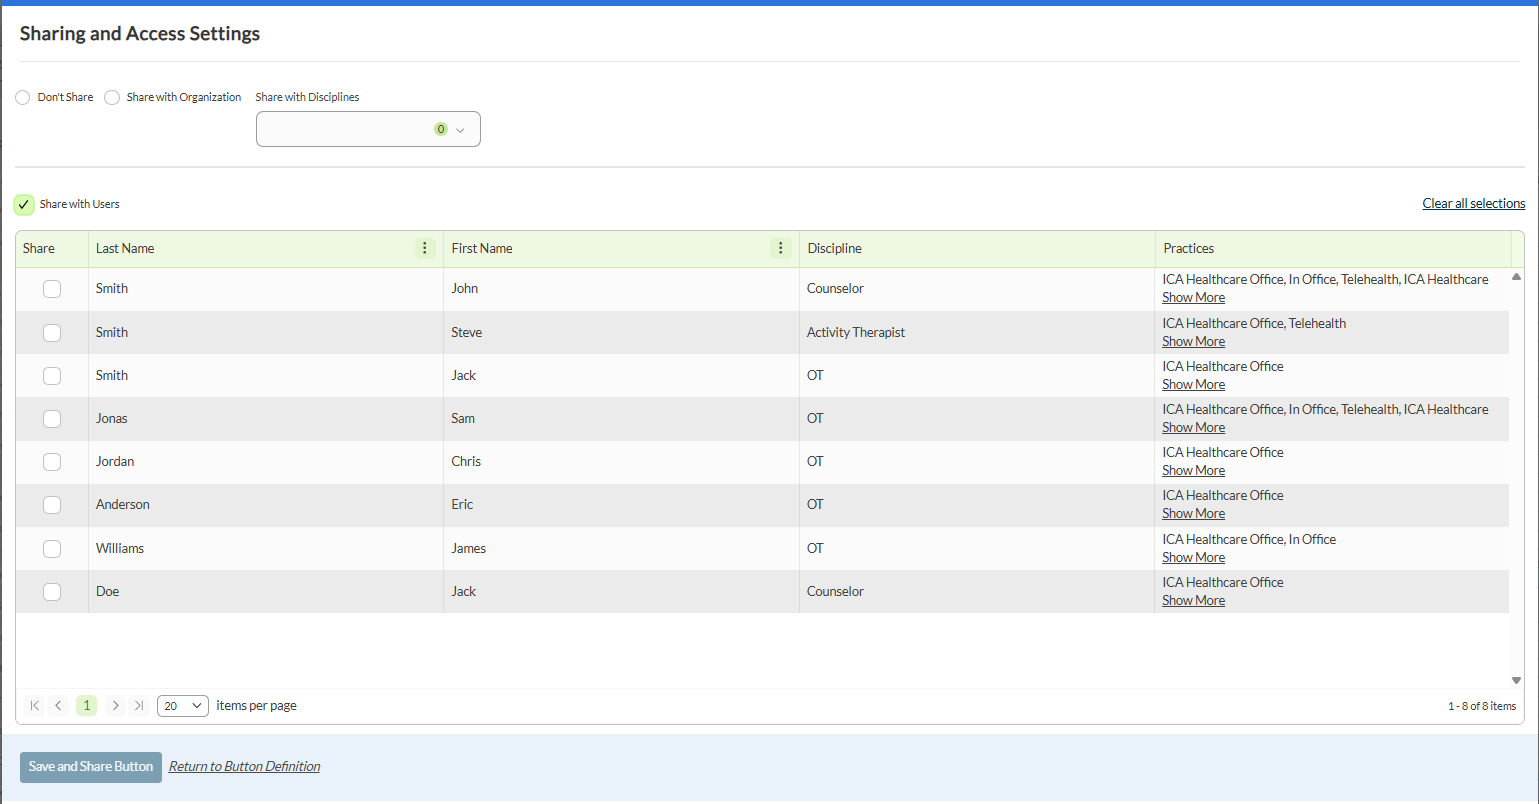Change the items per page dropdown
Viewport: 1539px width, 804px height.
tap(183, 706)
